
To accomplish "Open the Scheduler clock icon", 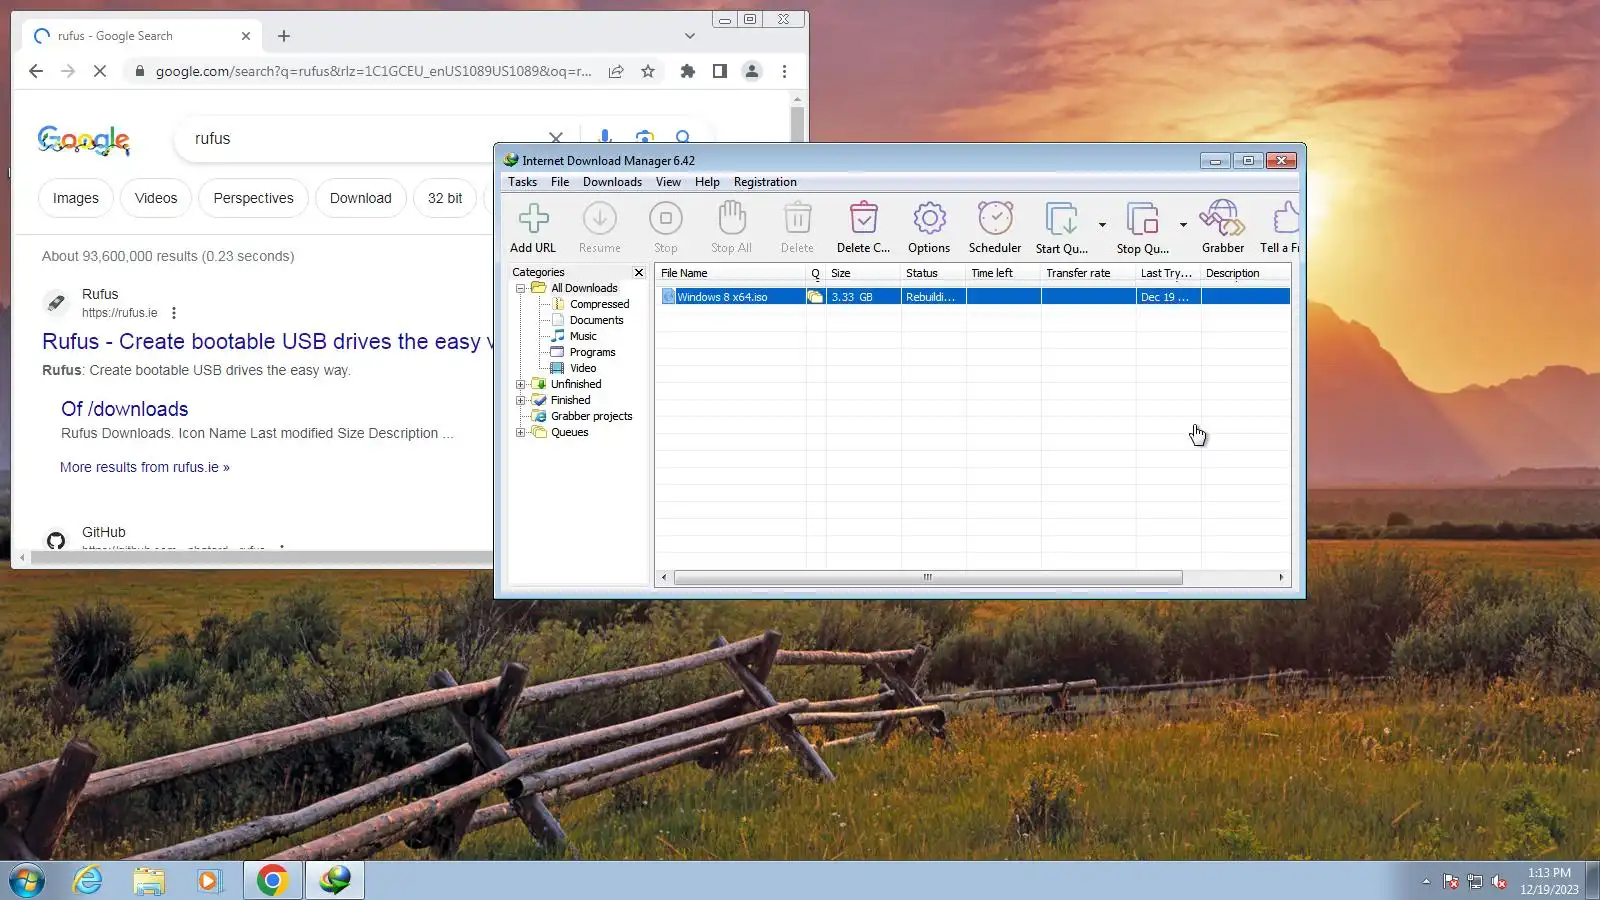I will (995, 219).
